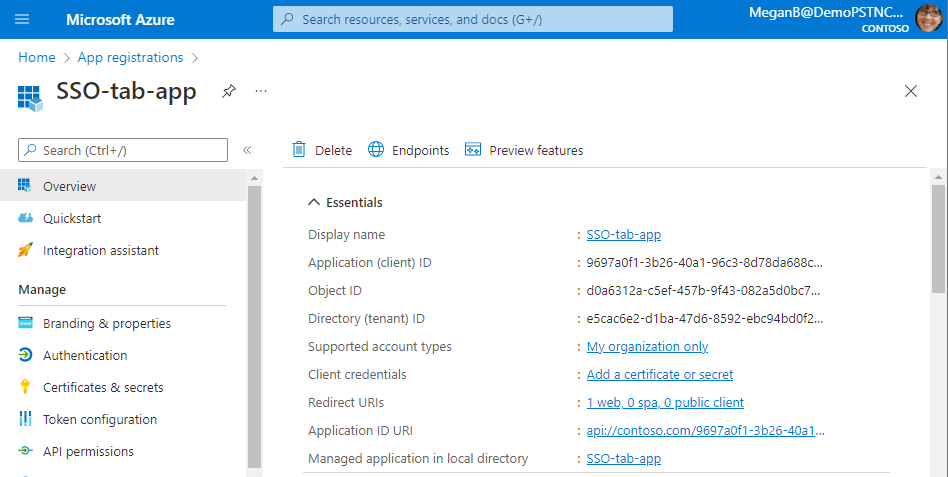Click the Application (client) ID label

click(x=369, y=263)
